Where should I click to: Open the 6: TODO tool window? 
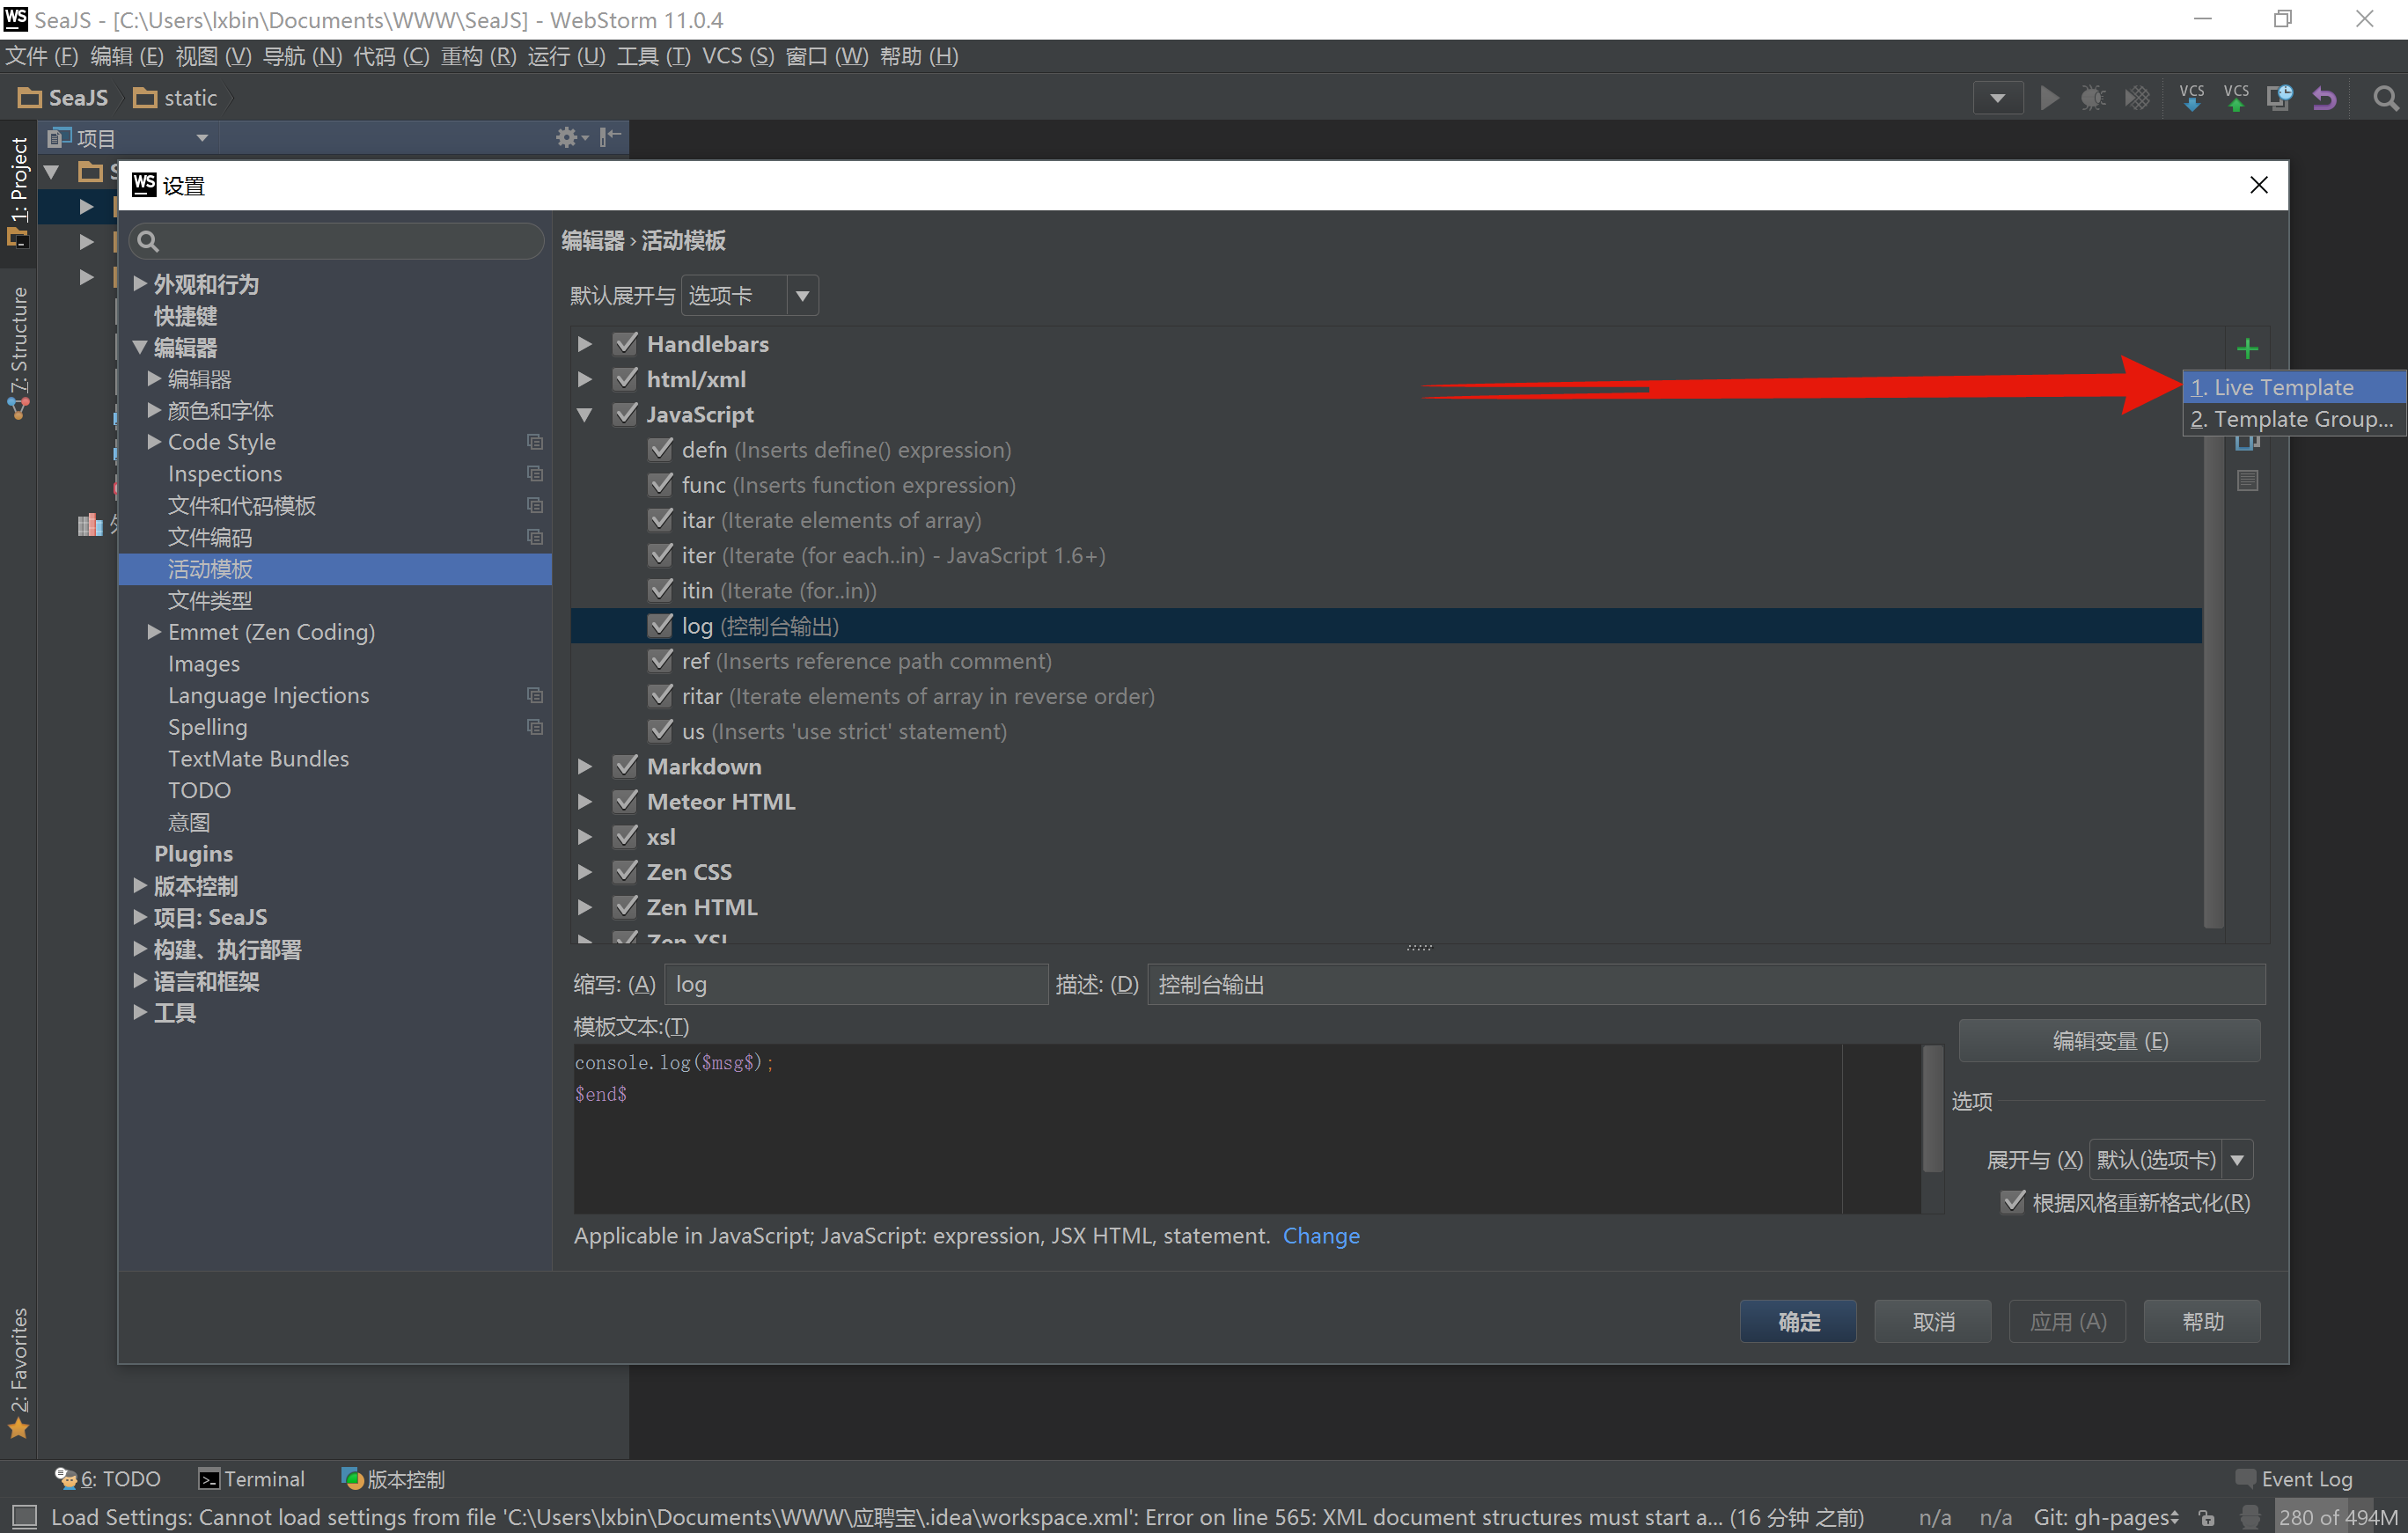coord(108,1479)
